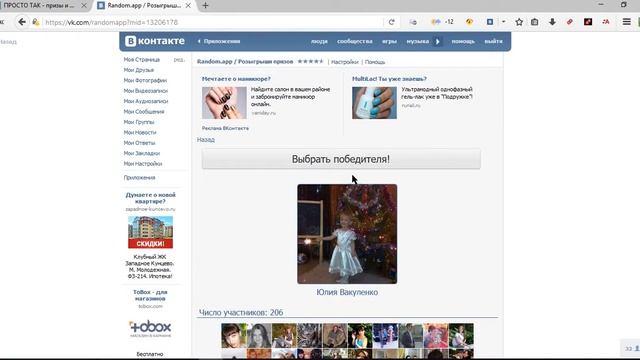640x360 pixels.
Task: Open the browser hamburger menu
Action: pos(627,22)
